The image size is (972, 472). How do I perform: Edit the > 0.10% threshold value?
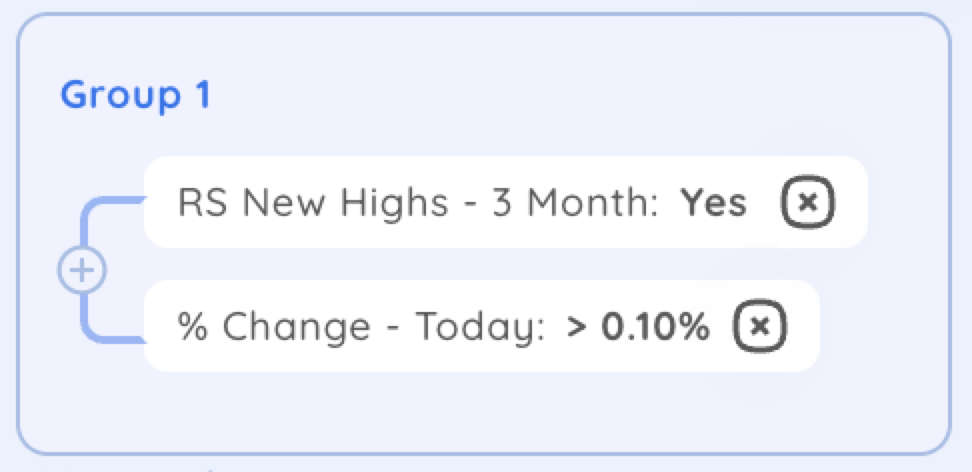637,326
